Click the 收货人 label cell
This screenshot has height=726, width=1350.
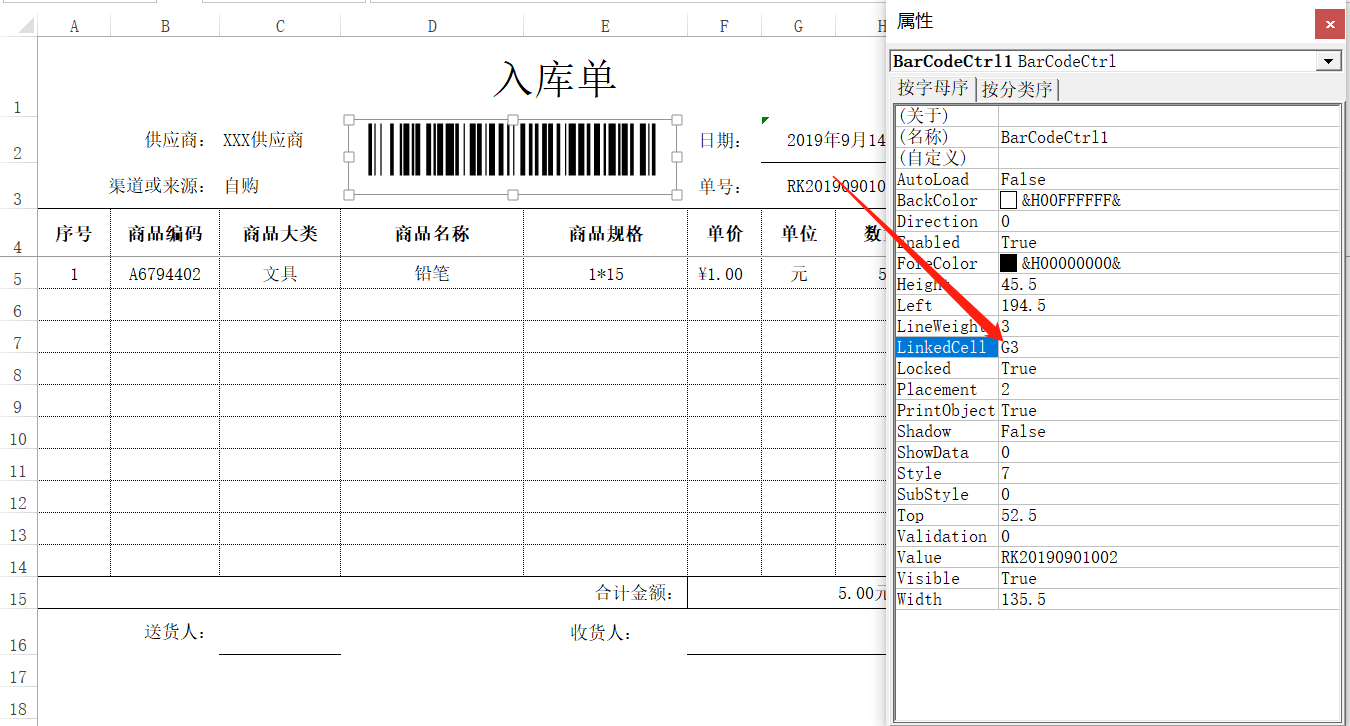[x=601, y=632]
